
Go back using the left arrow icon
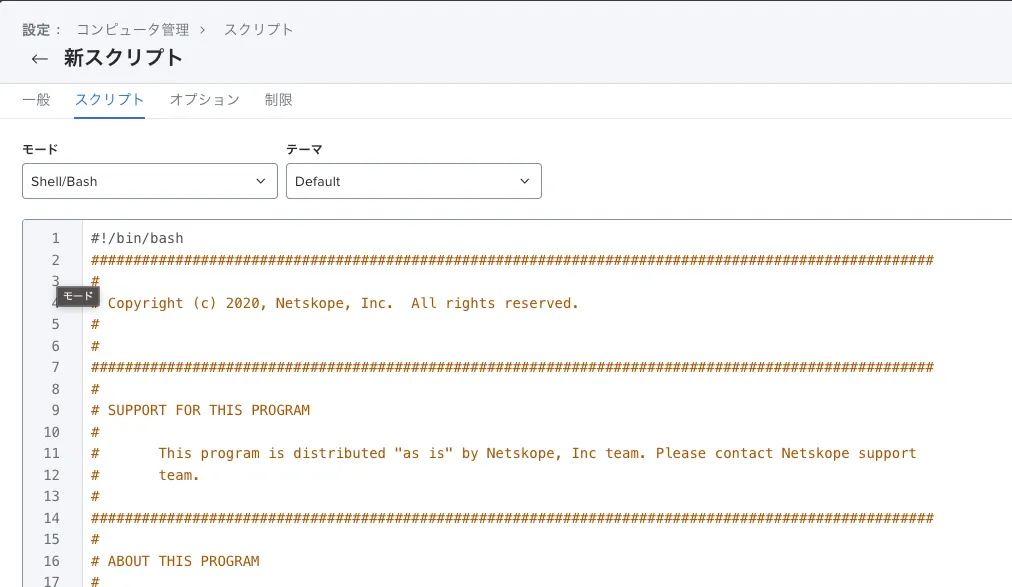(39, 59)
